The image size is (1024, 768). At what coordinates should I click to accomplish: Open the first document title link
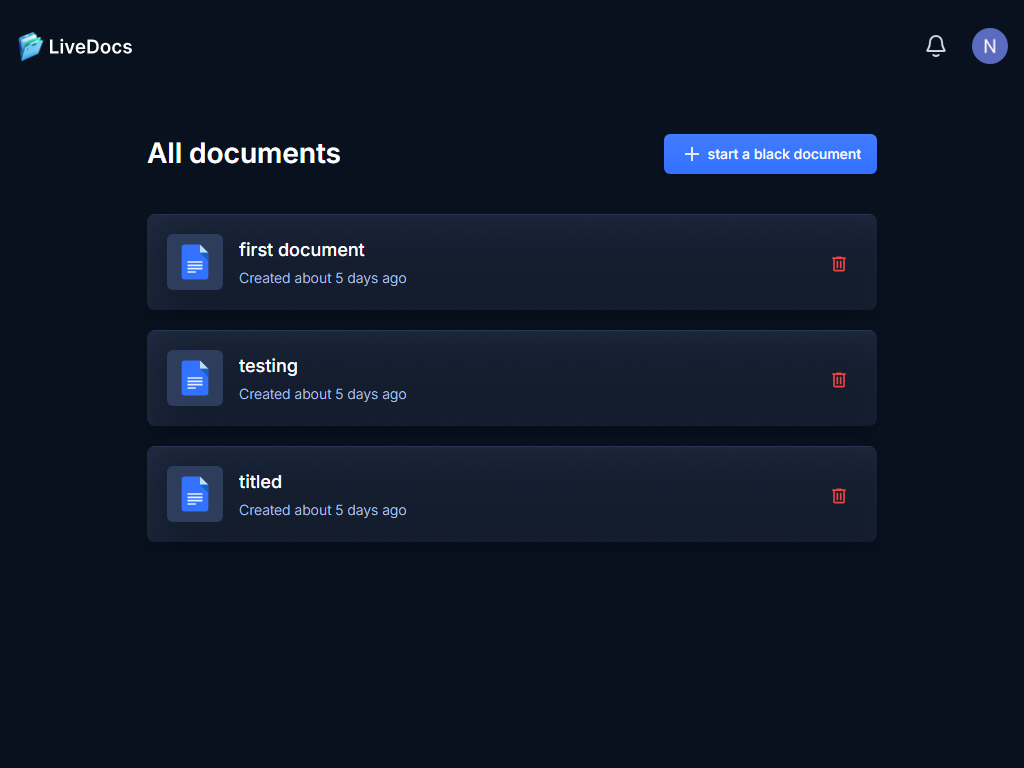(x=301, y=250)
